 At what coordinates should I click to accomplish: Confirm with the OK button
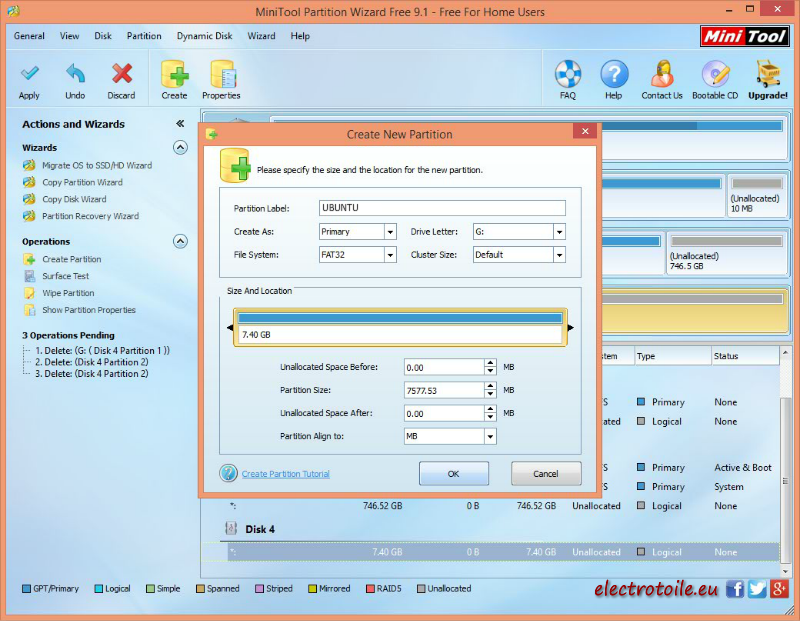point(454,473)
